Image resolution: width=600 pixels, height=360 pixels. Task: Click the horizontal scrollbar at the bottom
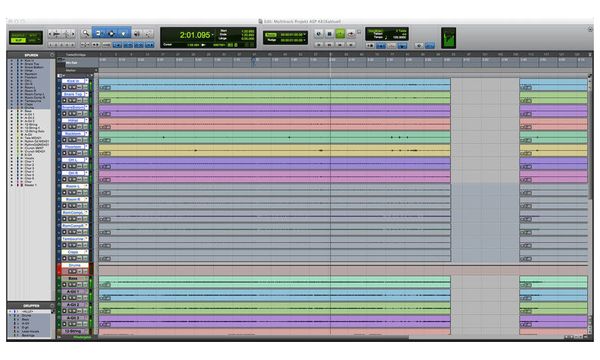click(x=254, y=337)
